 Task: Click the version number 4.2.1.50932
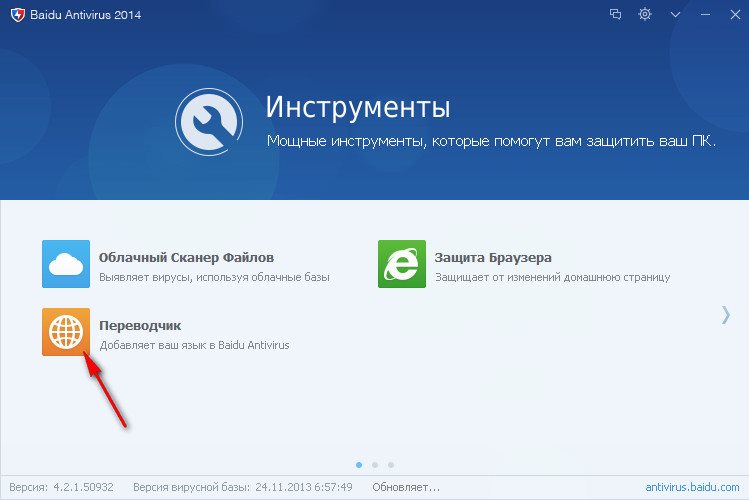[x=83, y=487]
